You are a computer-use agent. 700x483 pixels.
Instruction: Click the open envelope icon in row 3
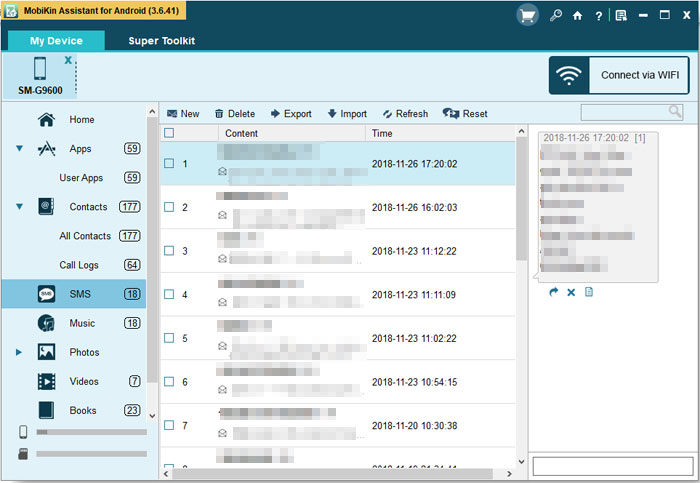click(x=222, y=258)
